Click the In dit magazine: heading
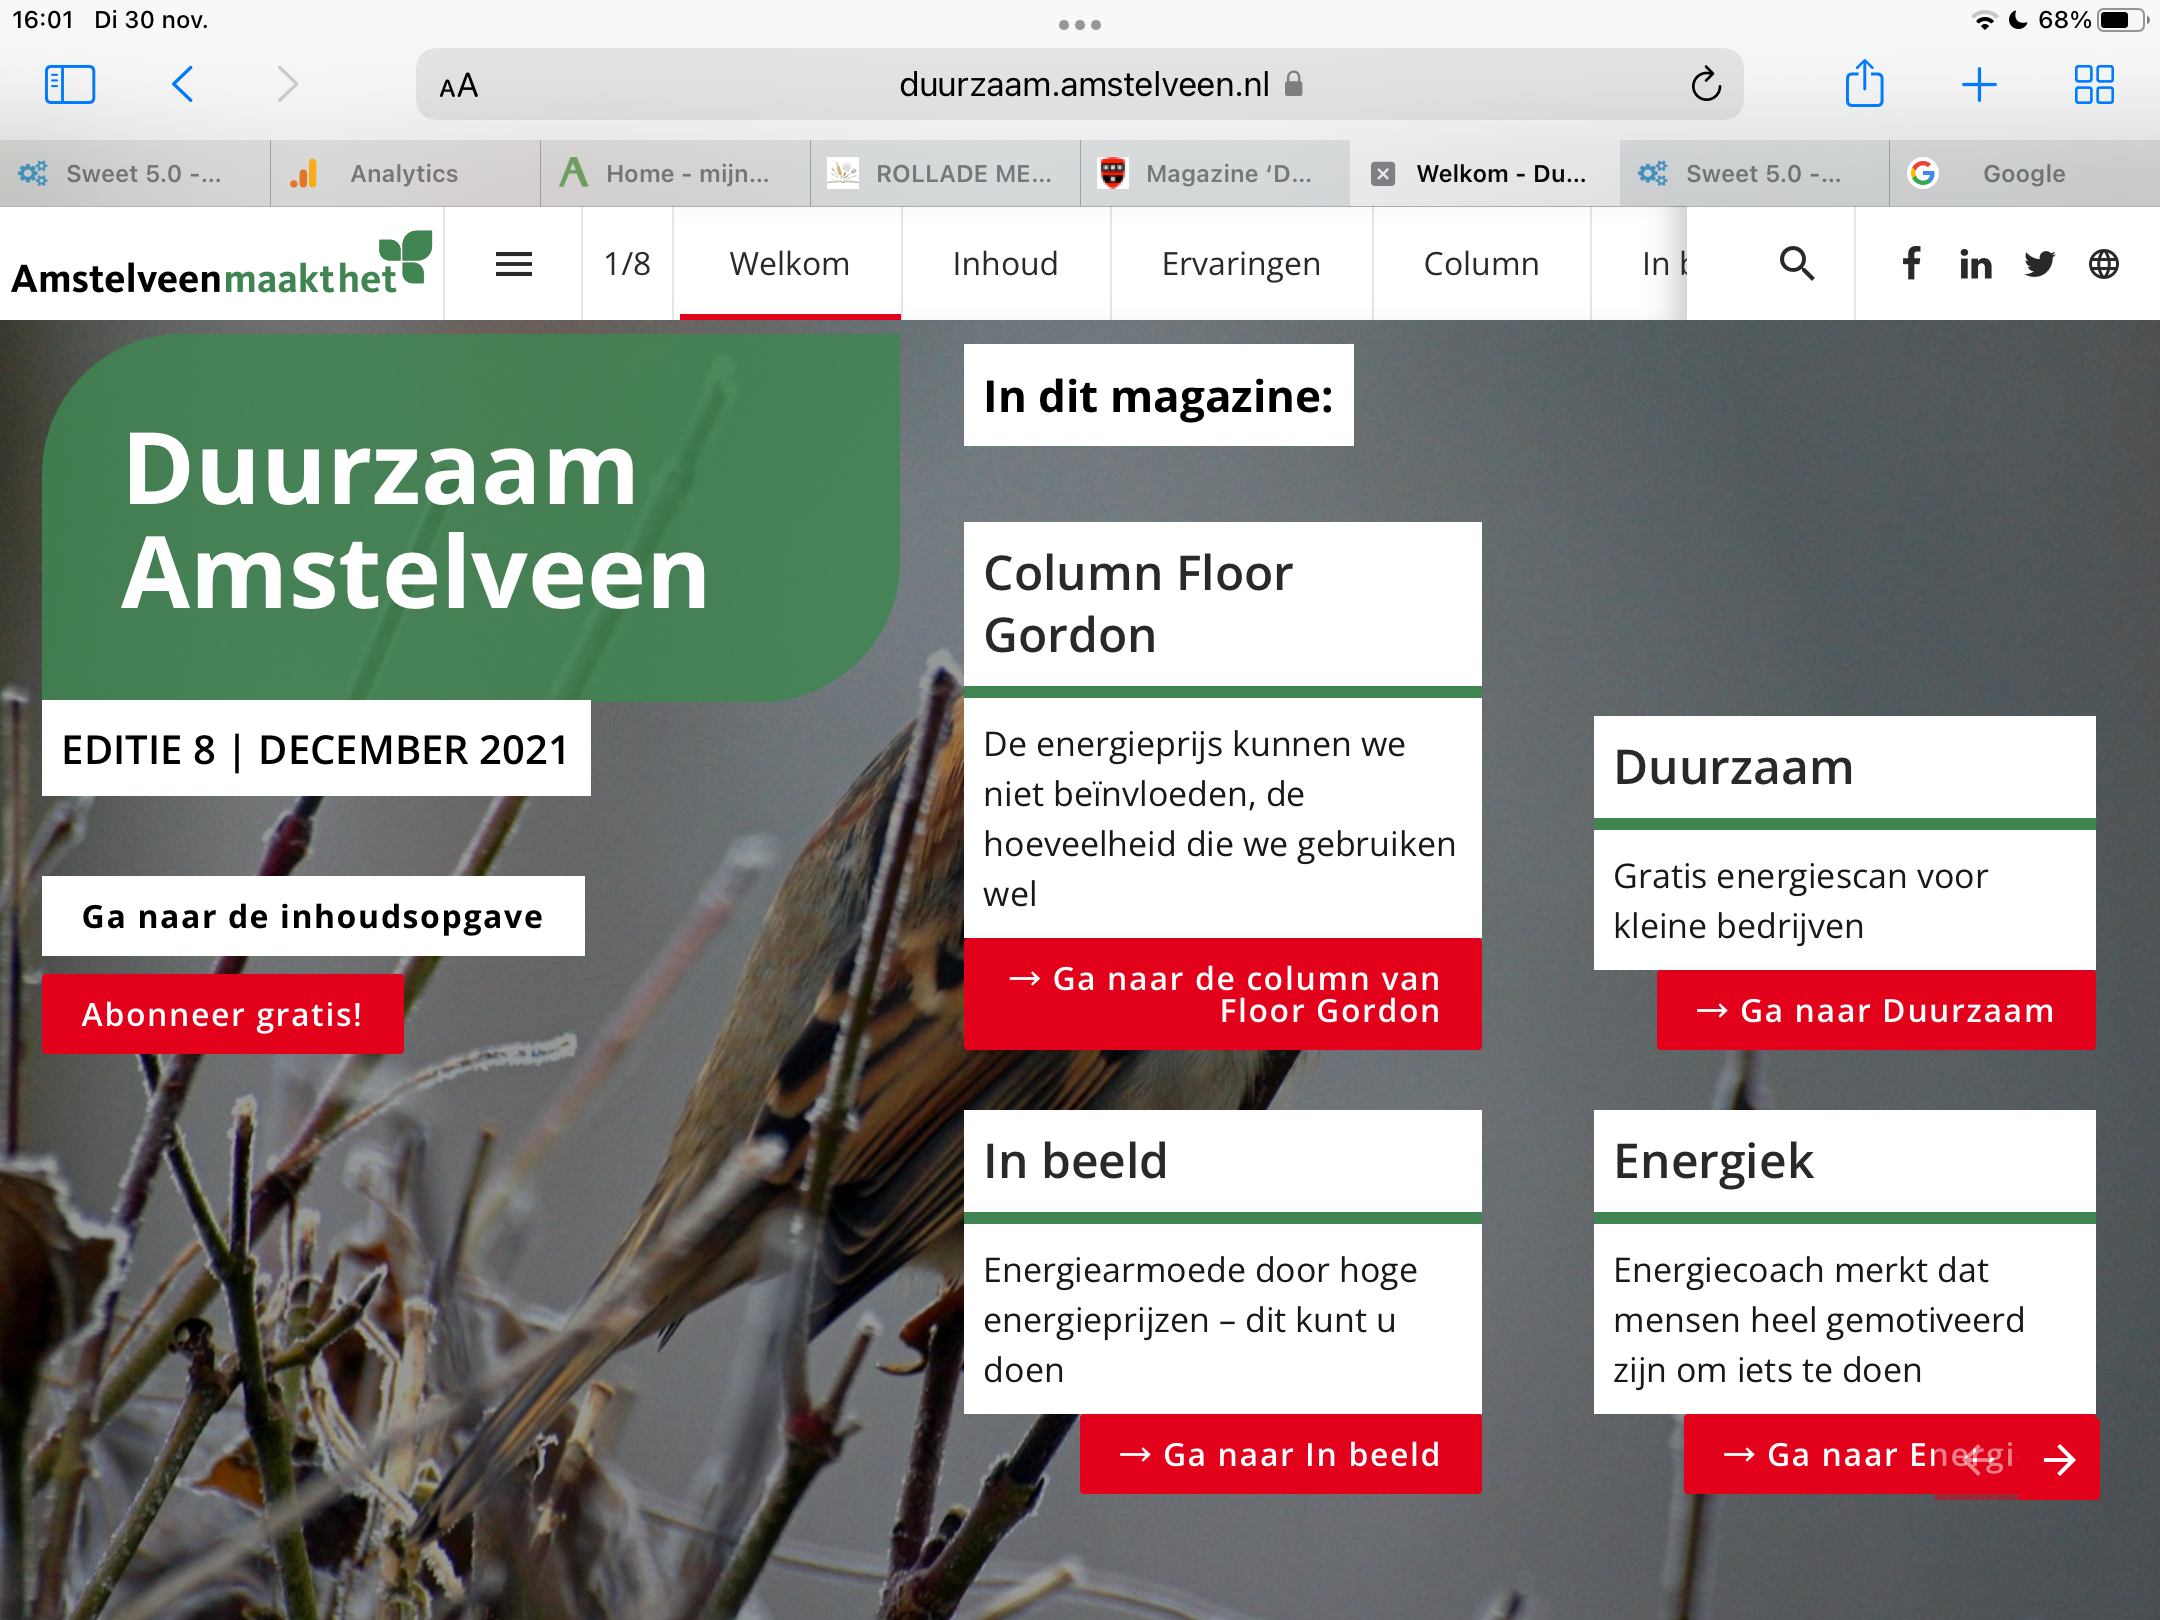Viewport: 2160px width, 1620px height. click(x=1158, y=396)
